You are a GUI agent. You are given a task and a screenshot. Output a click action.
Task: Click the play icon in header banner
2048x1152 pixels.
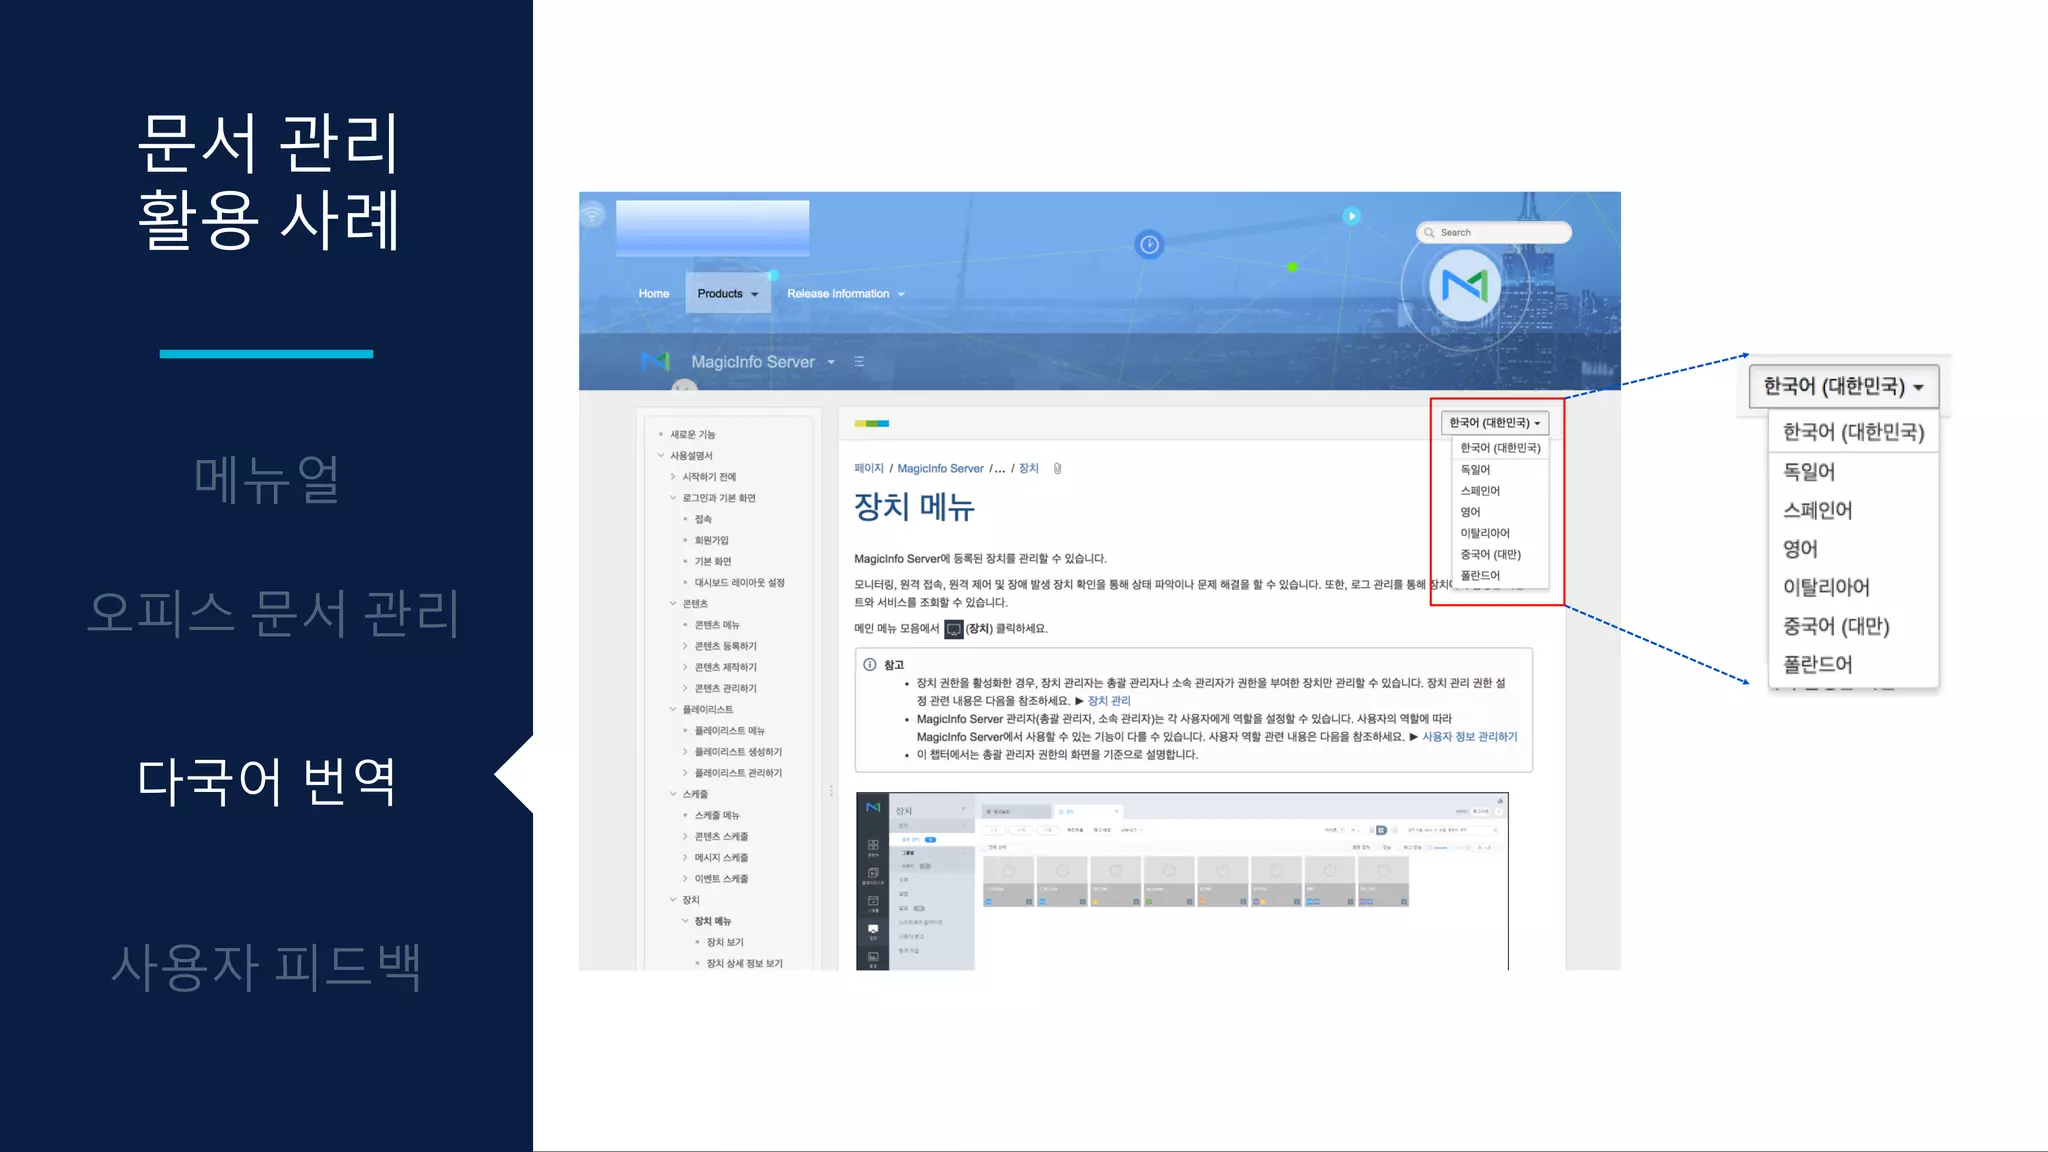click(1351, 216)
